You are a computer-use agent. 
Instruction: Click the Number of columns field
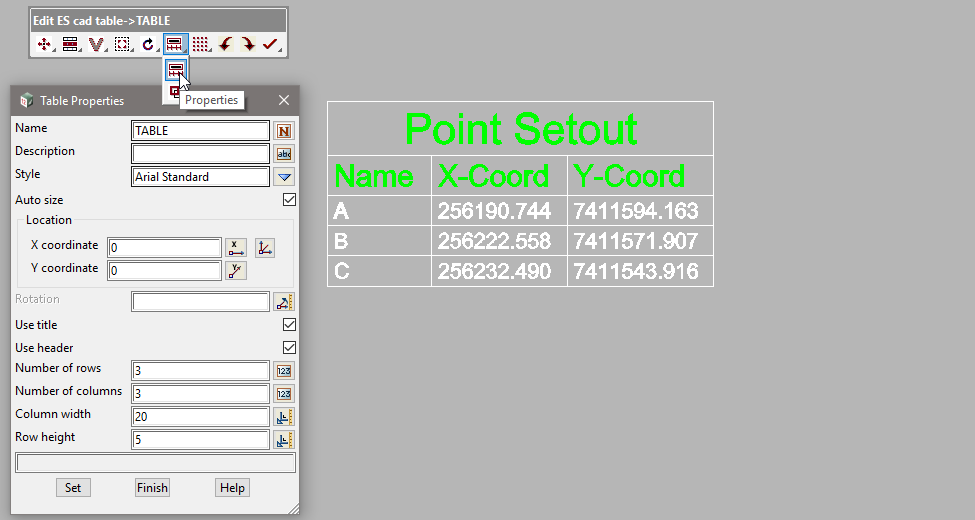point(200,394)
